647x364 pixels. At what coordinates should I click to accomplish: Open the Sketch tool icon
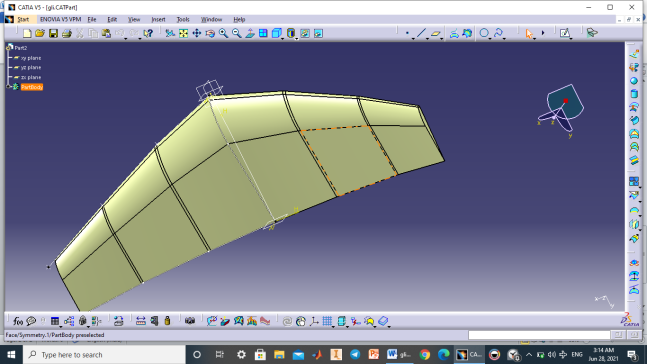pos(565,33)
